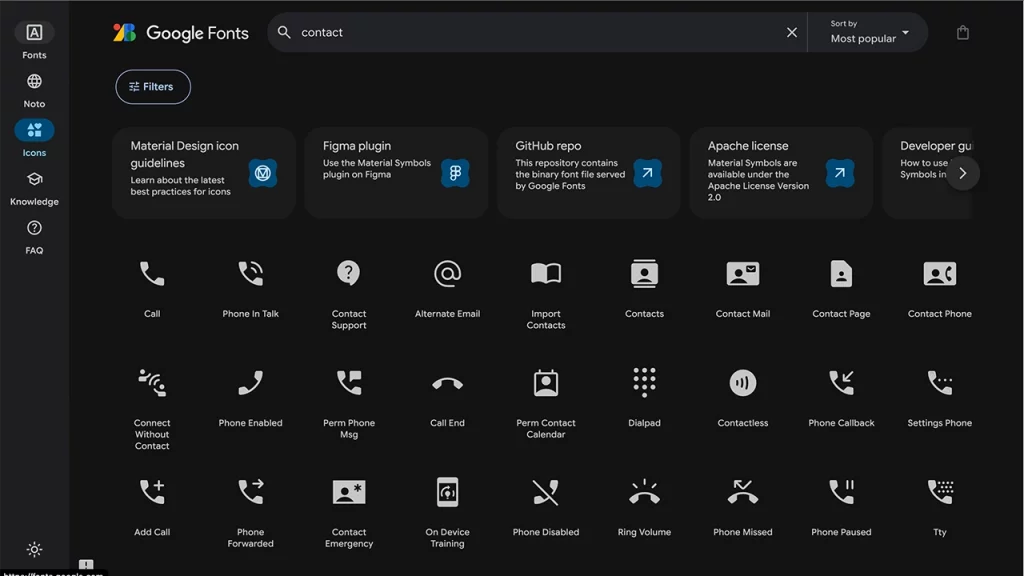Toggle the light/dark theme button
Image resolution: width=1024 pixels, height=576 pixels.
34,549
